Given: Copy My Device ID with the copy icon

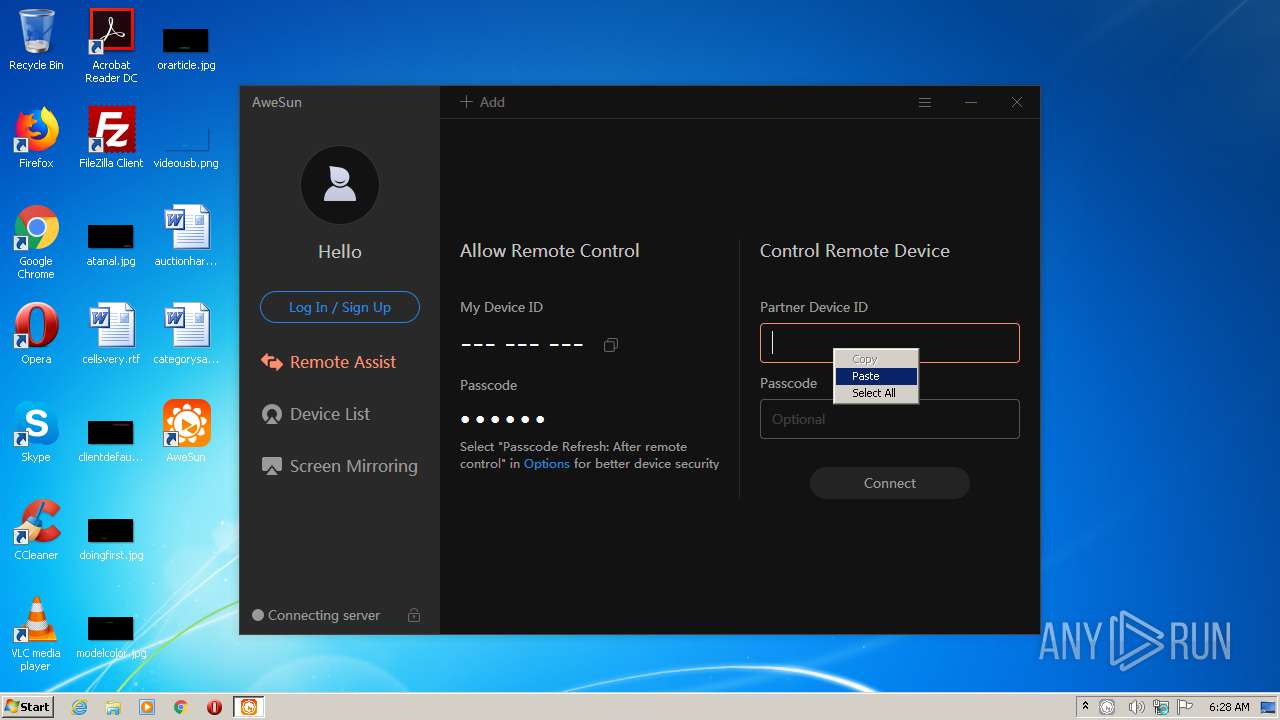Looking at the screenshot, I should pyautogui.click(x=610, y=345).
